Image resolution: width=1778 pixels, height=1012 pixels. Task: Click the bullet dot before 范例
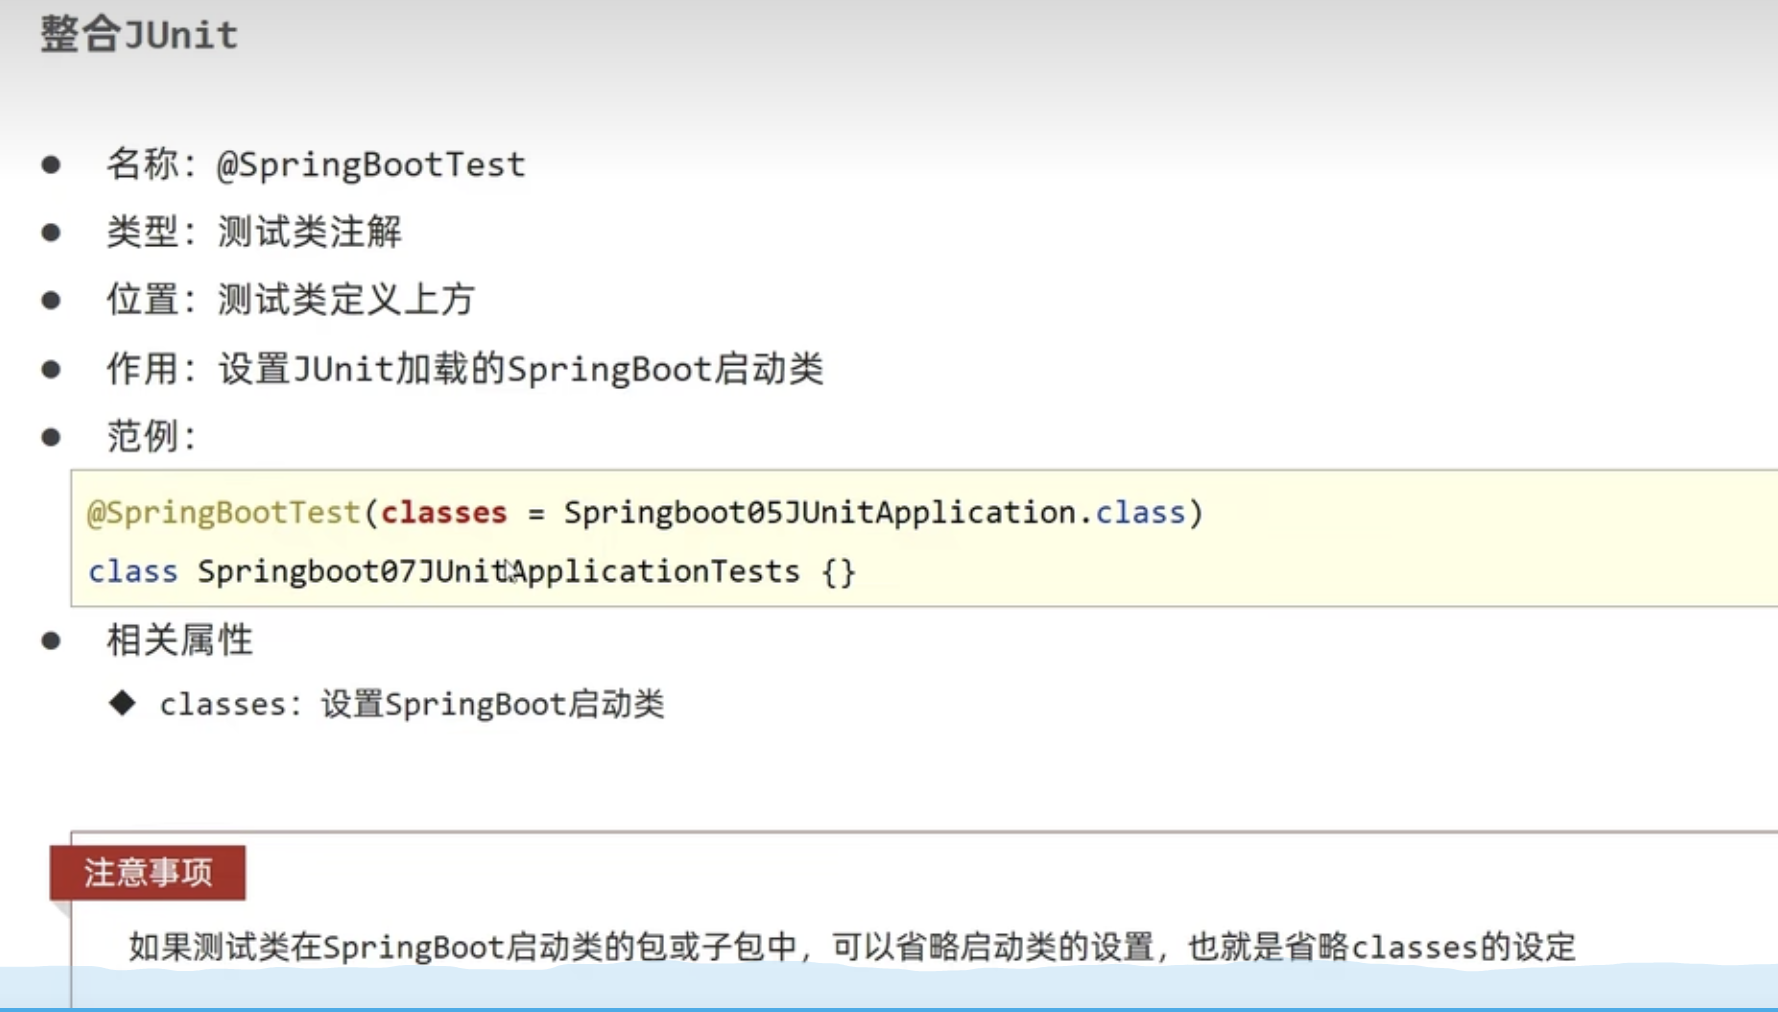tap(51, 437)
